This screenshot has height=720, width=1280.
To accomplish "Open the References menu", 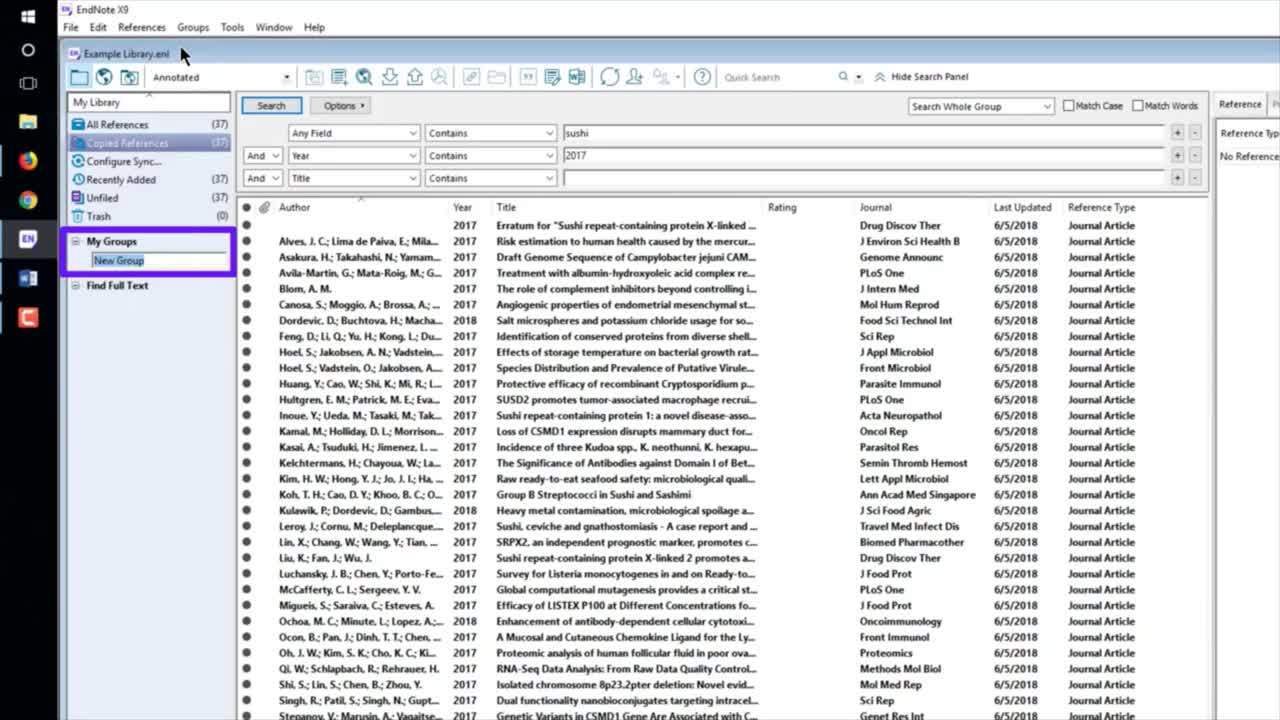I will (x=142, y=27).
